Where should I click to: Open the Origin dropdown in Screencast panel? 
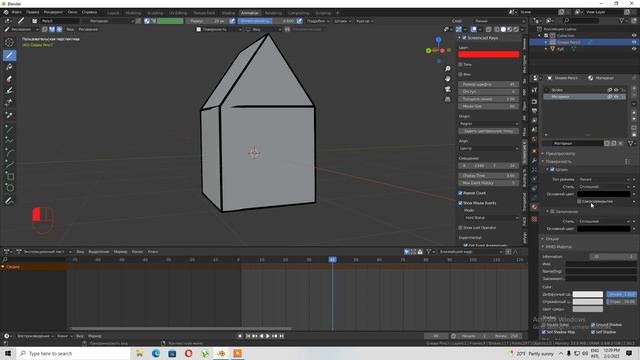[489, 124]
